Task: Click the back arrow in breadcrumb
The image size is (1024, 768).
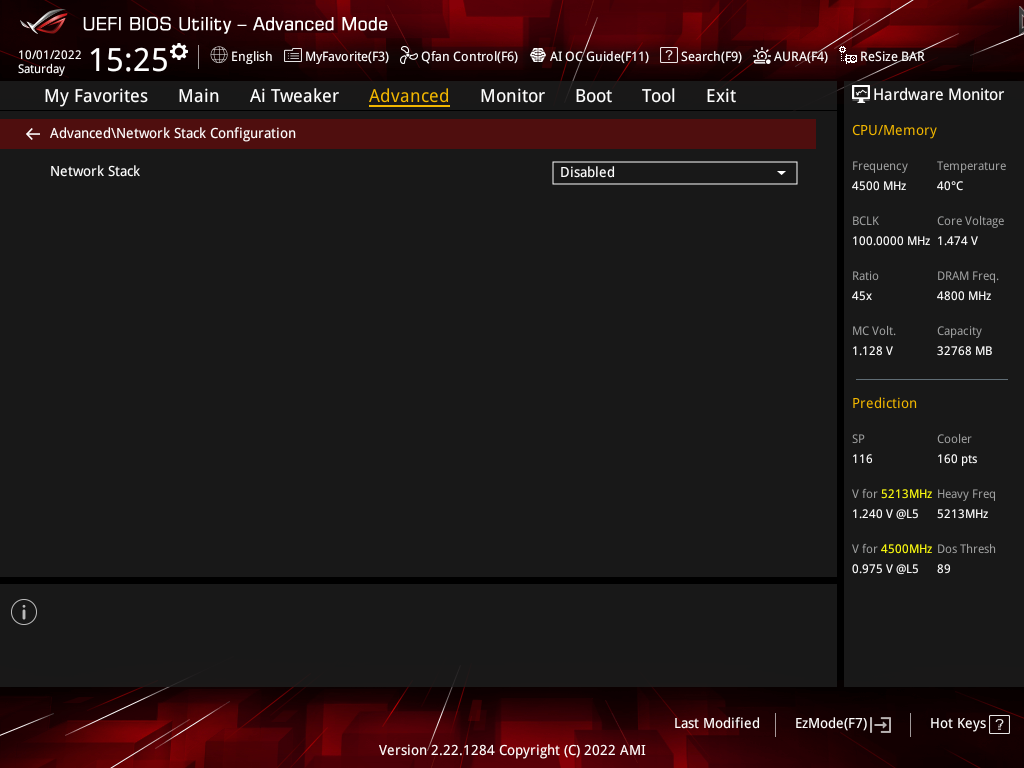Action: pos(33,134)
